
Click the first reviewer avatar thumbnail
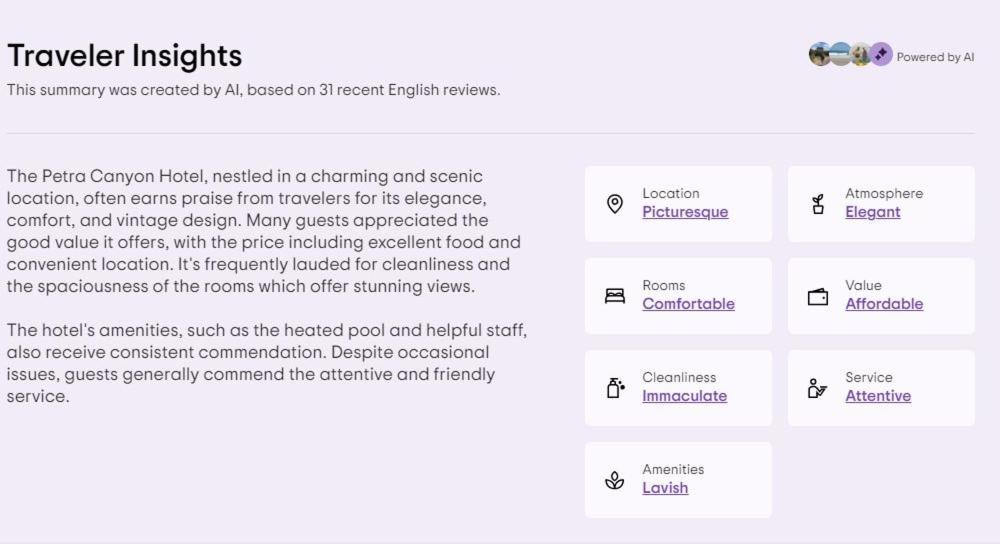point(819,55)
